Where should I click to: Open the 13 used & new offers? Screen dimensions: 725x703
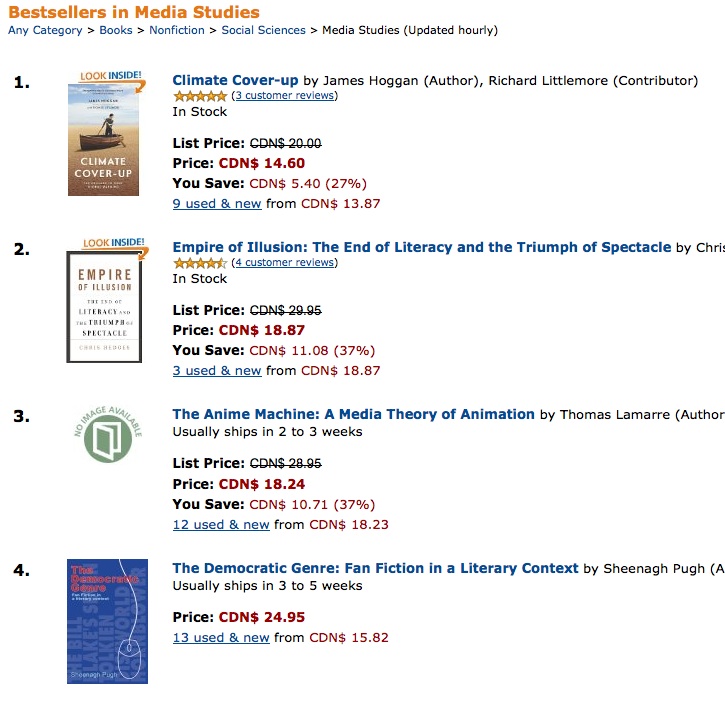coord(221,637)
